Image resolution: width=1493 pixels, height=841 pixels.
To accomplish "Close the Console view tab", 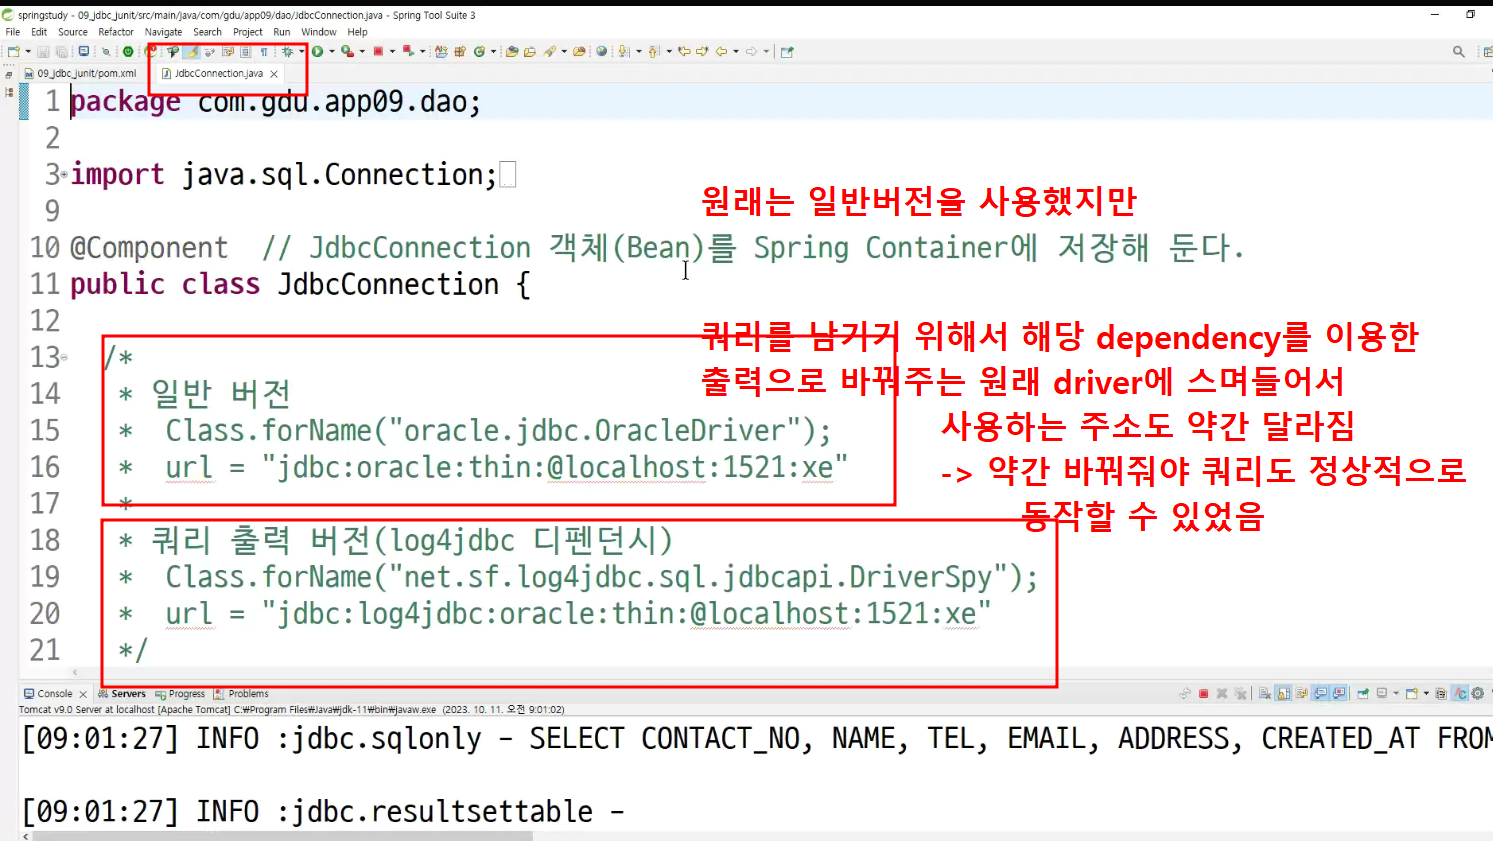I will click(83, 694).
